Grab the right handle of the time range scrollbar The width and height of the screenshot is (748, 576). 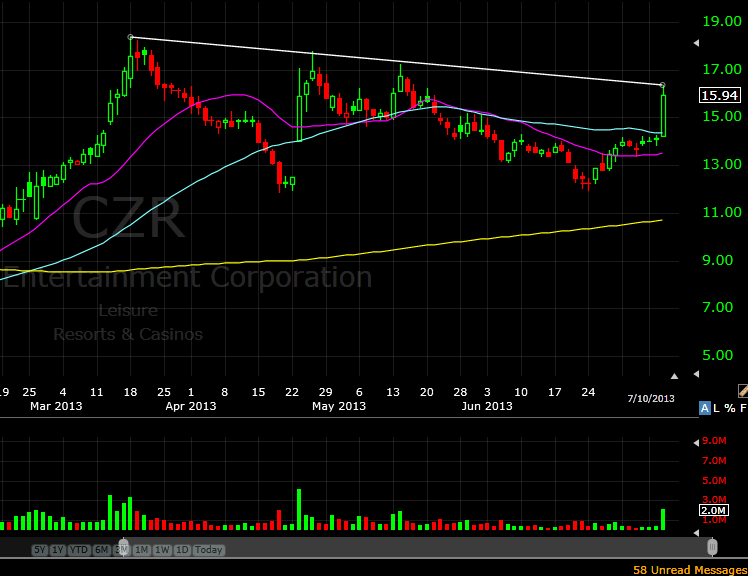tap(712, 547)
